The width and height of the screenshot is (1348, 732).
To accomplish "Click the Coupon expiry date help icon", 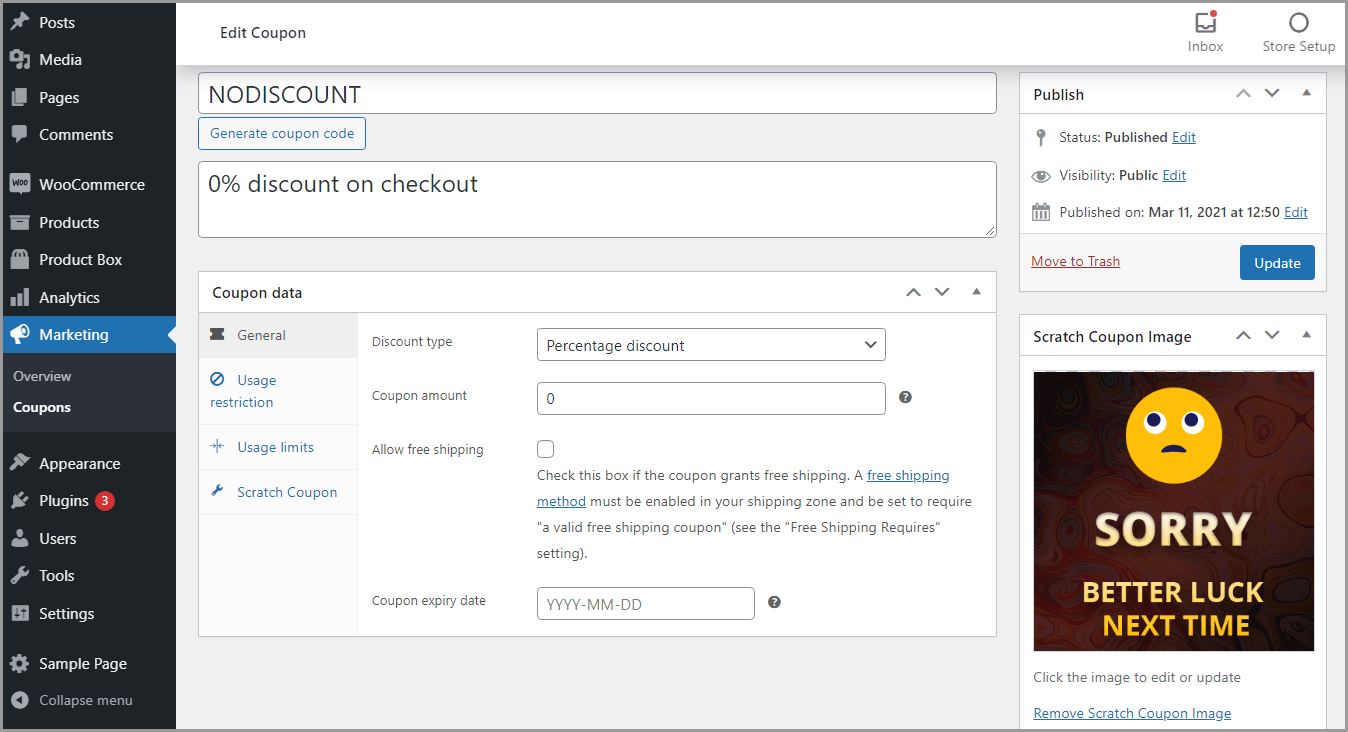I will 774,602.
